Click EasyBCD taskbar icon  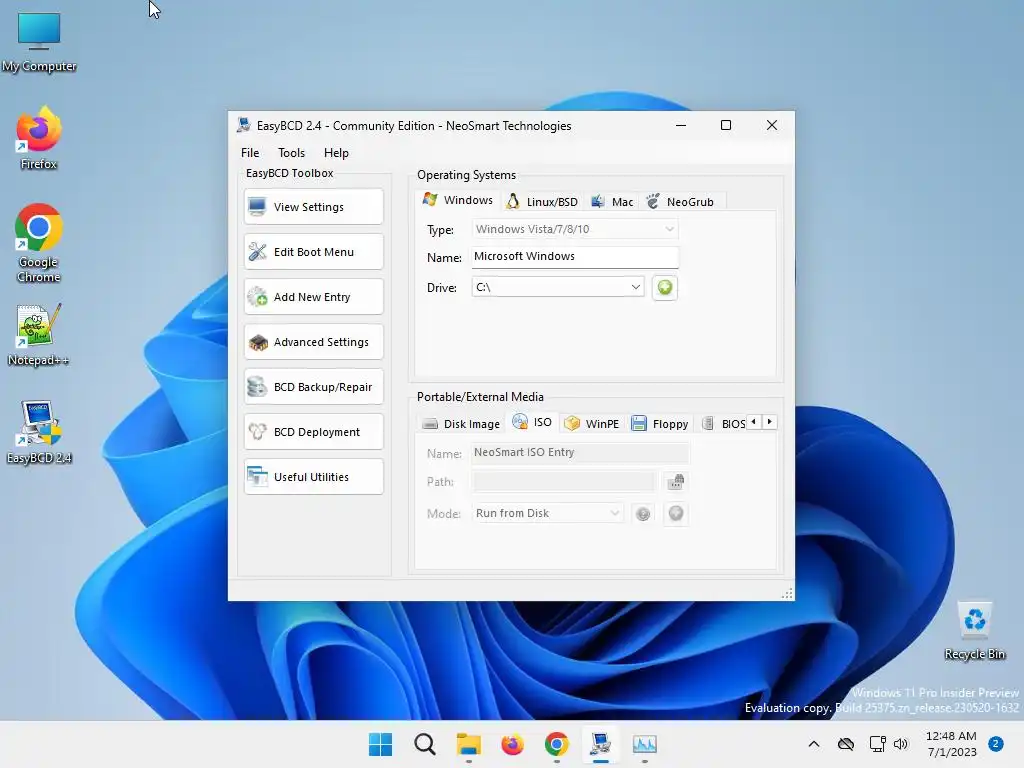coord(600,744)
